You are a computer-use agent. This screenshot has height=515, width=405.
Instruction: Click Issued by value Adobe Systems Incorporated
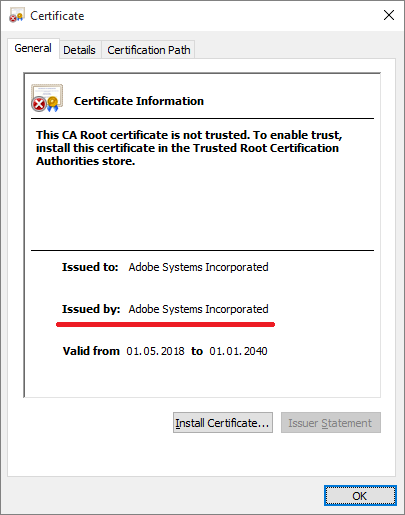(x=198, y=309)
